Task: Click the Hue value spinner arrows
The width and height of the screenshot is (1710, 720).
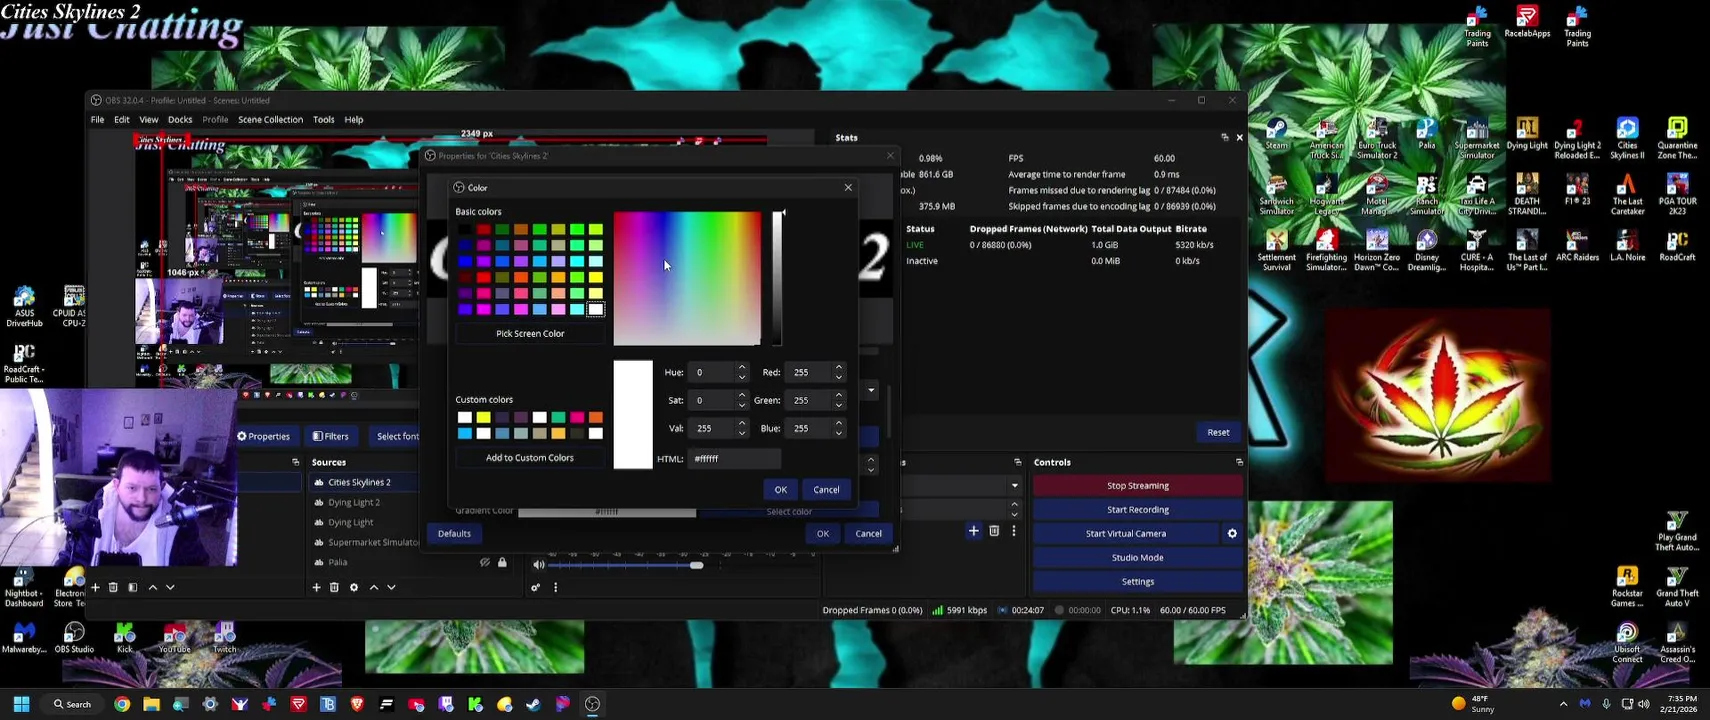Action: tap(742, 372)
